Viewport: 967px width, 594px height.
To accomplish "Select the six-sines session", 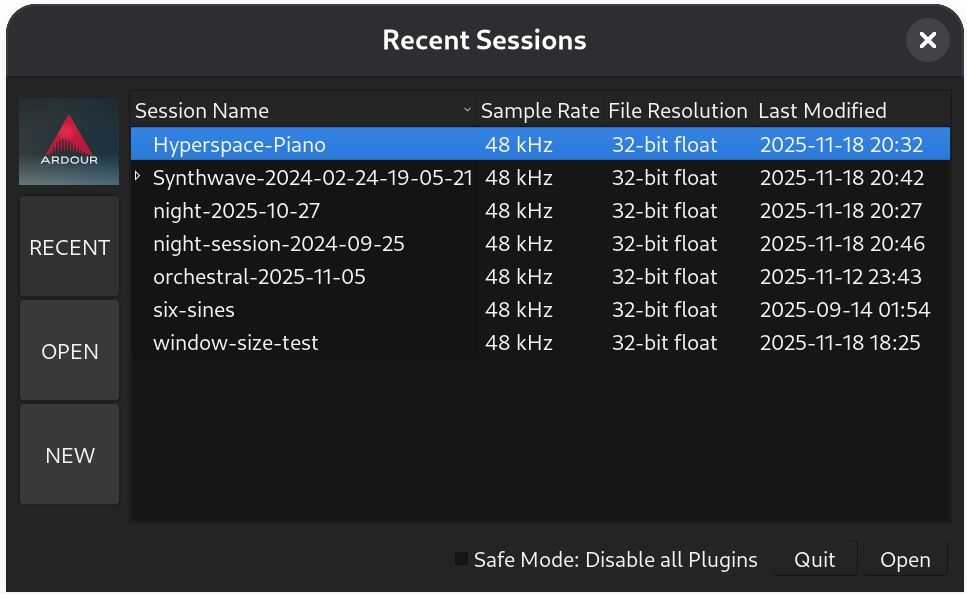I will pyautogui.click(x=540, y=310).
